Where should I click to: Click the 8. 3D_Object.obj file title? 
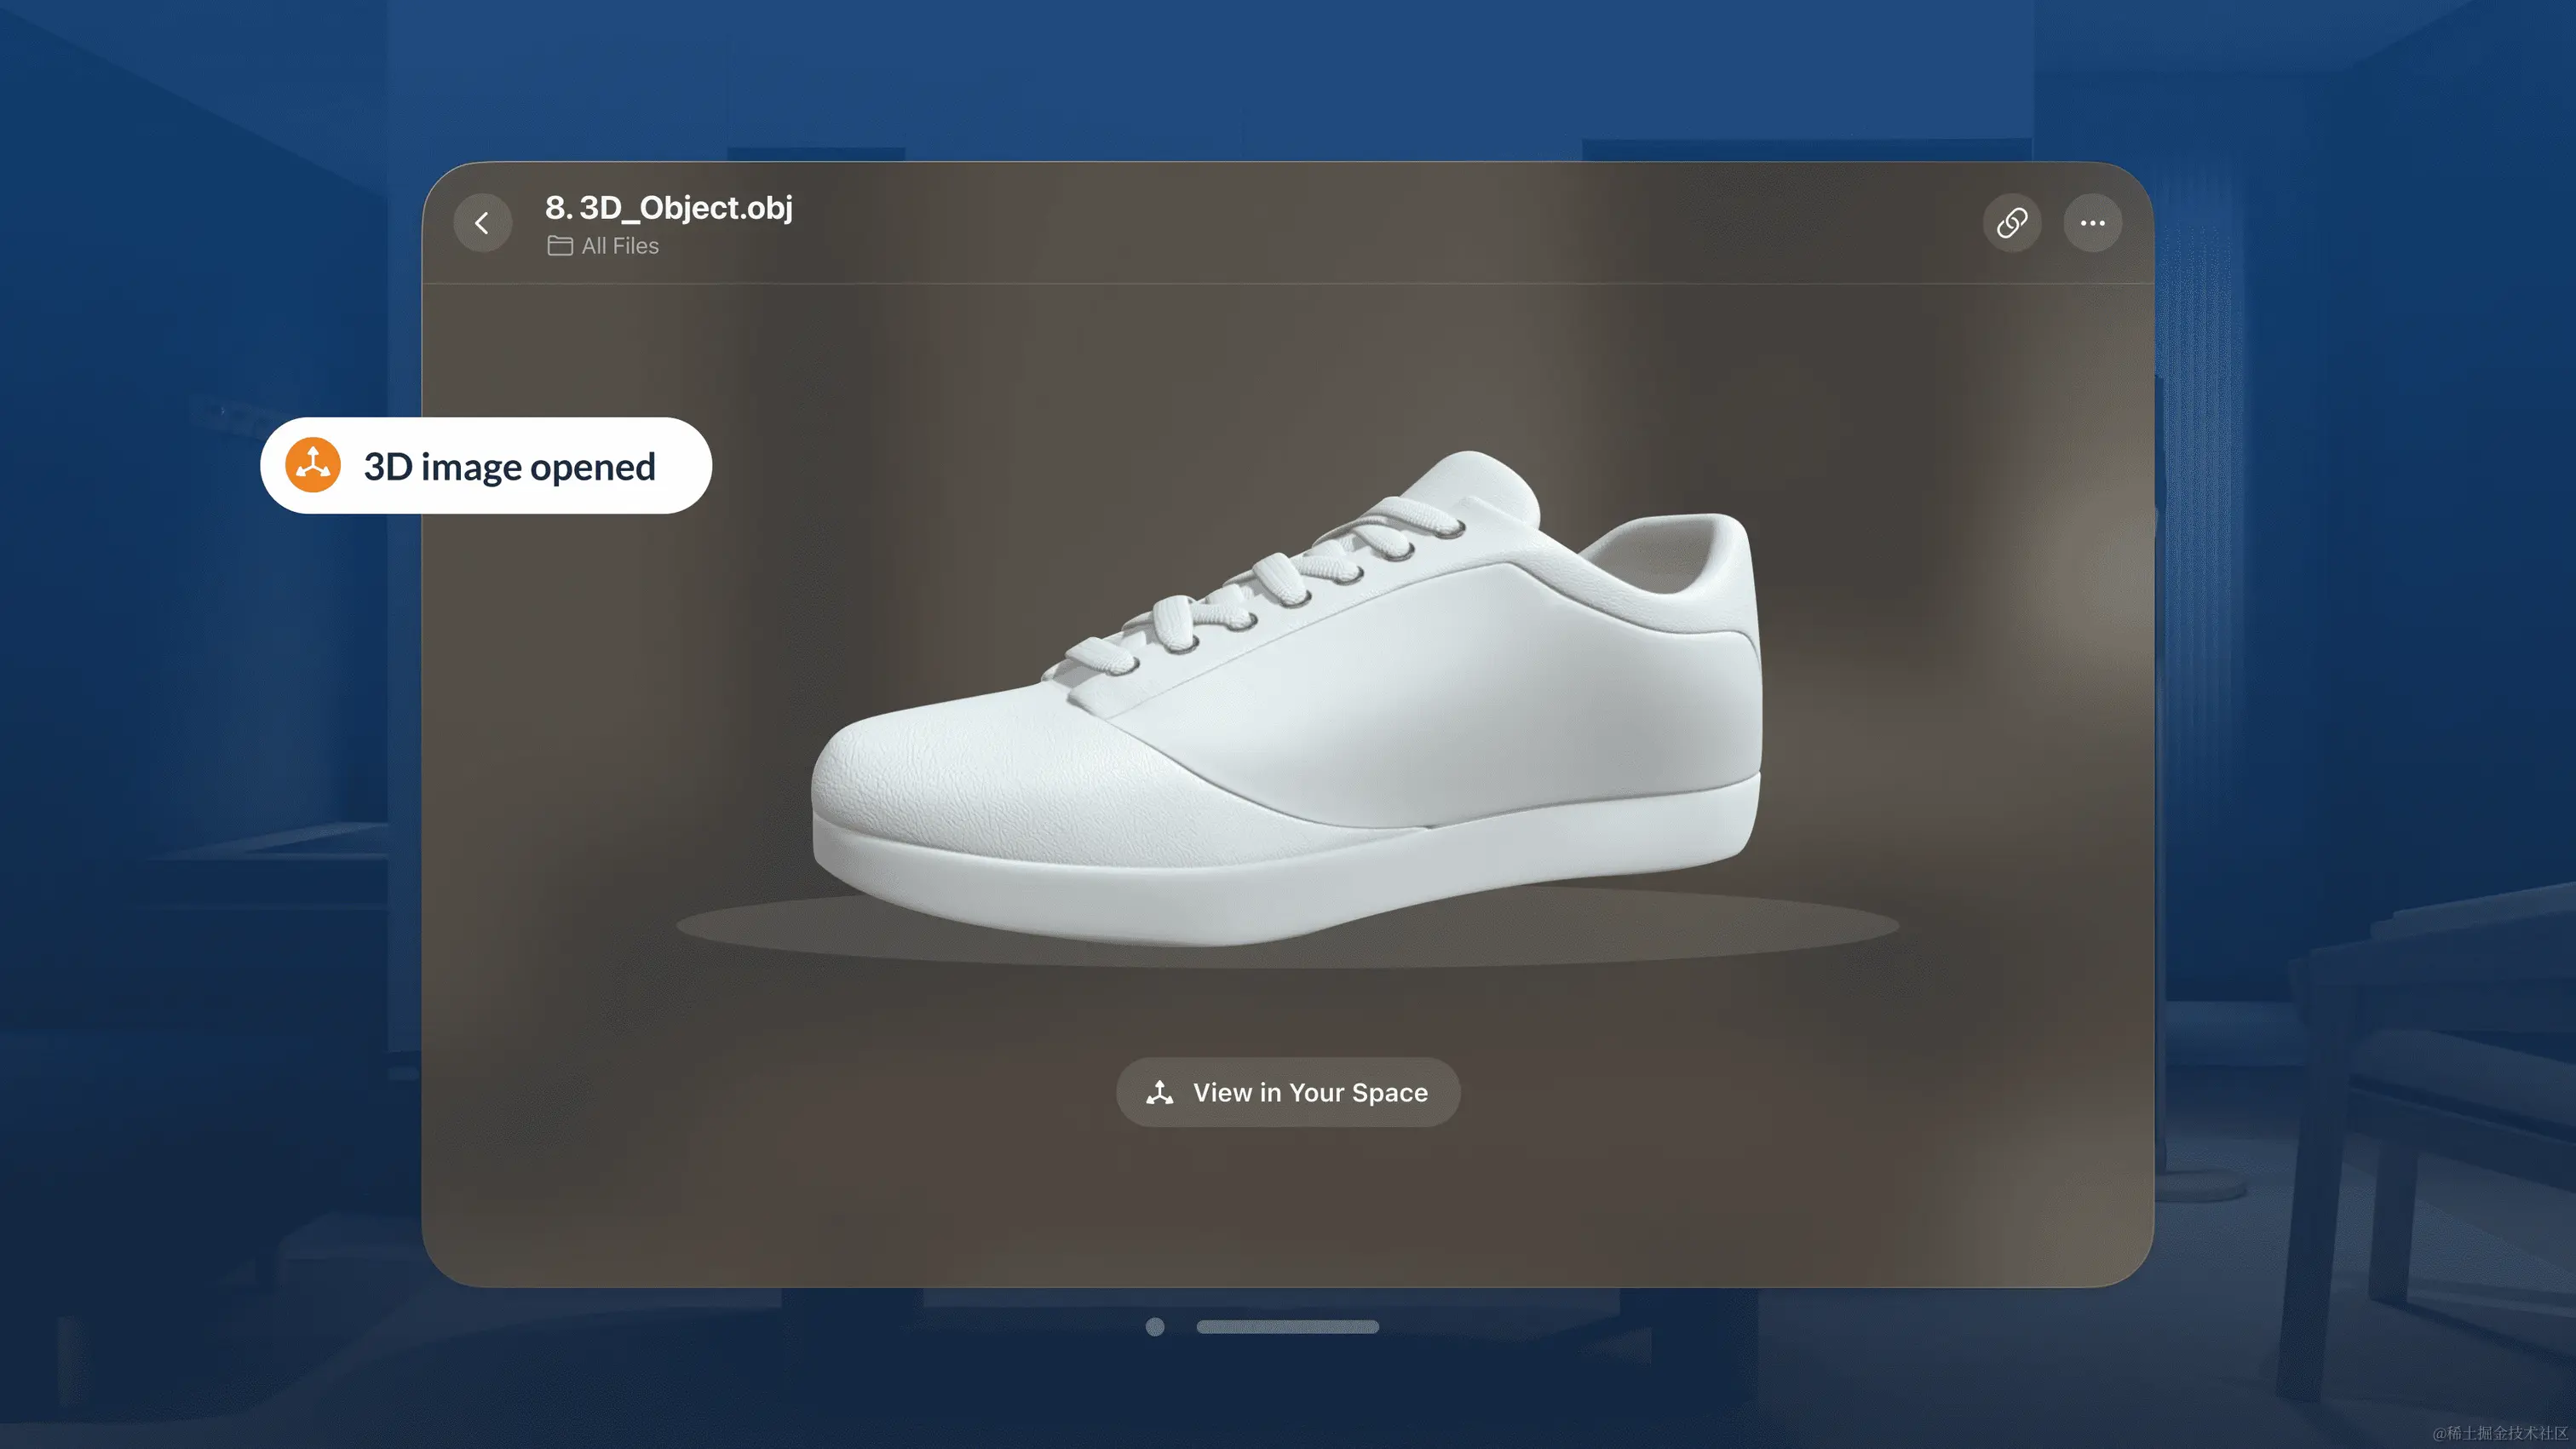click(668, 207)
